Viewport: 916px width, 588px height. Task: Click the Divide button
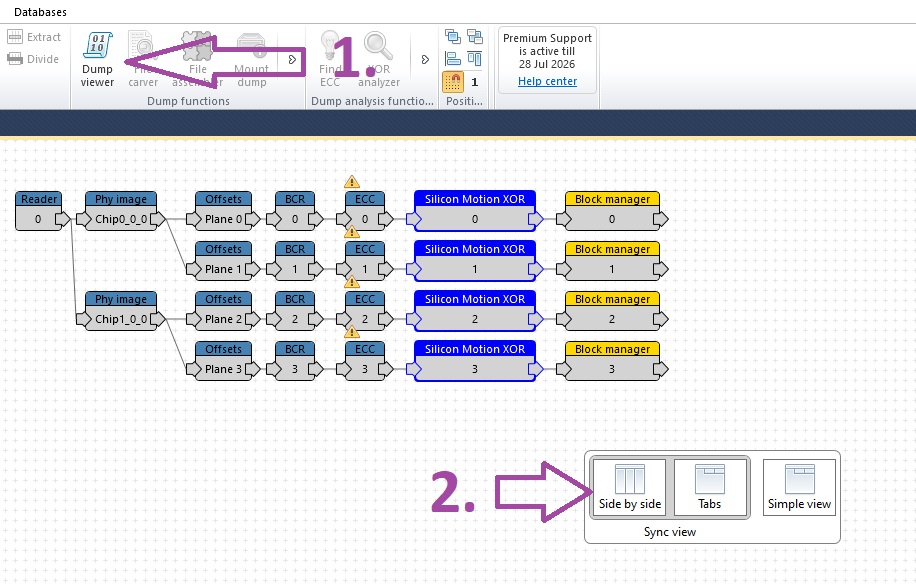pos(34,59)
